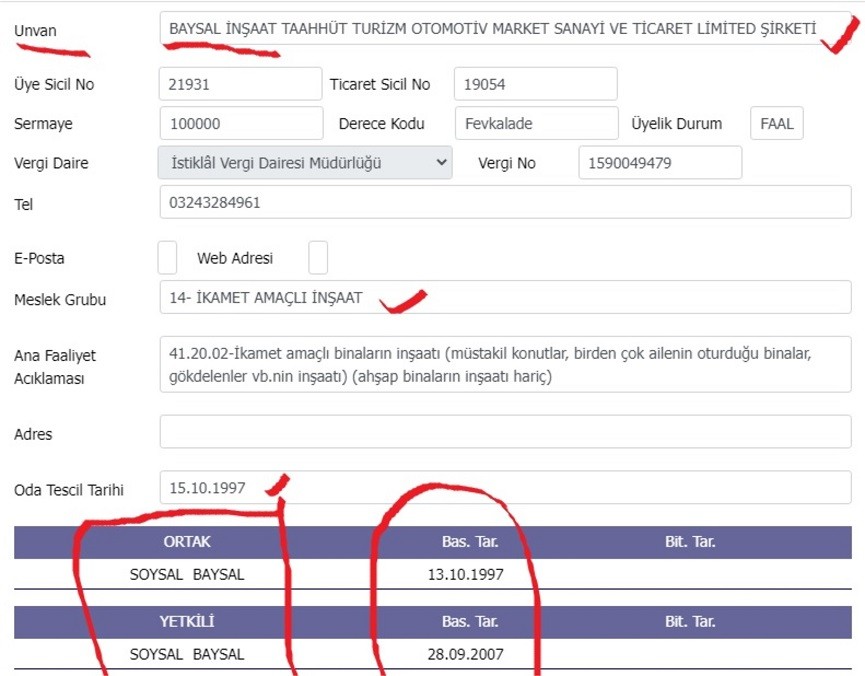This screenshot has height=676, width=865.
Task: Open the Vergi Daire dropdown
Action: tap(305, 162)
